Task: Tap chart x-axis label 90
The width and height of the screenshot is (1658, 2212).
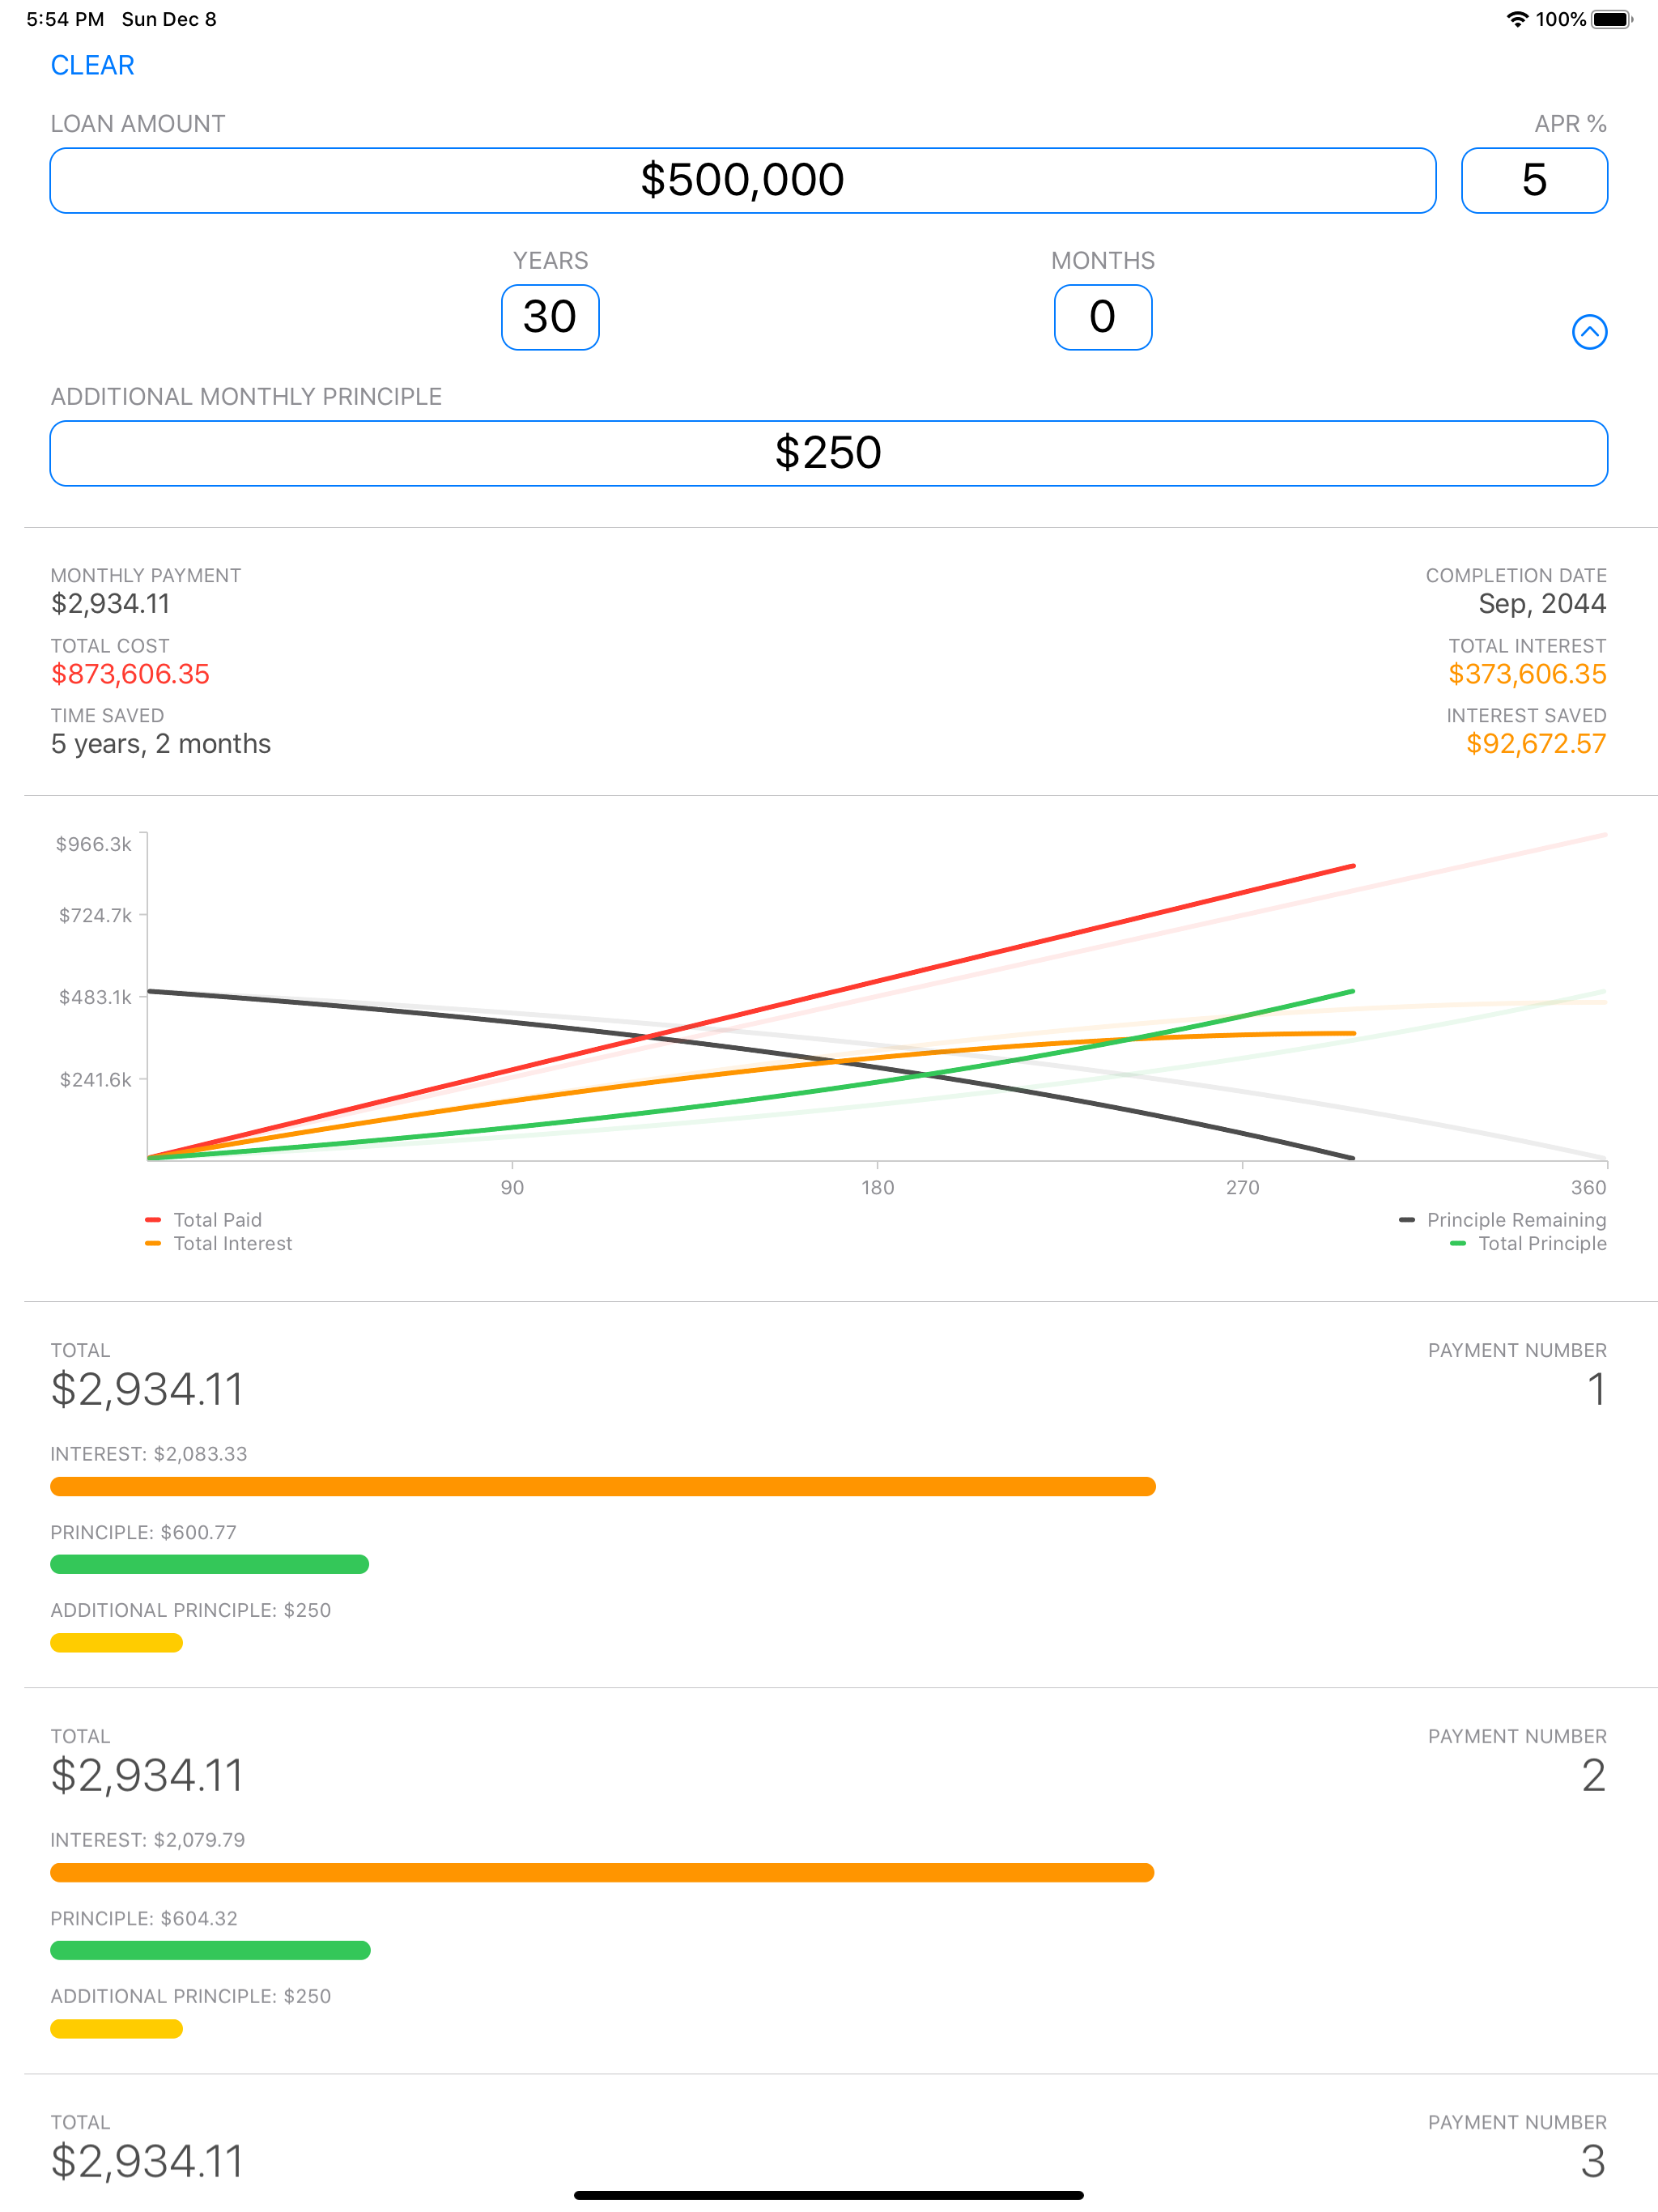Action: [x=512, y=1187]
